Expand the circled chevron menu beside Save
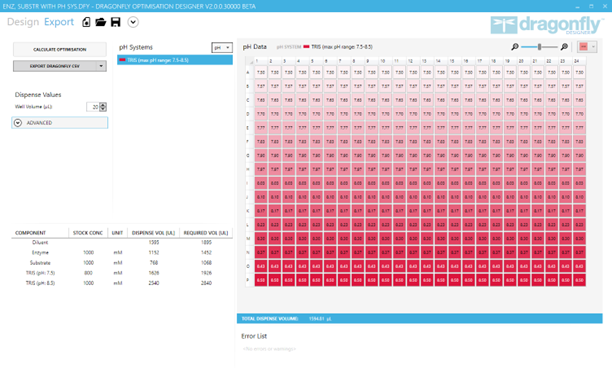This screenshot has height=368, width=612. (133, 22)
